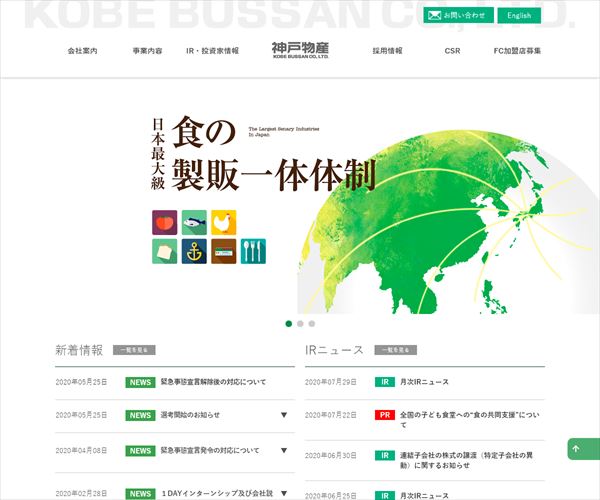The width and height of the screenshot is (600, 500).
Task: Click the 神戸物産 Kobe Bussan logo
Action: coord(300,50)
